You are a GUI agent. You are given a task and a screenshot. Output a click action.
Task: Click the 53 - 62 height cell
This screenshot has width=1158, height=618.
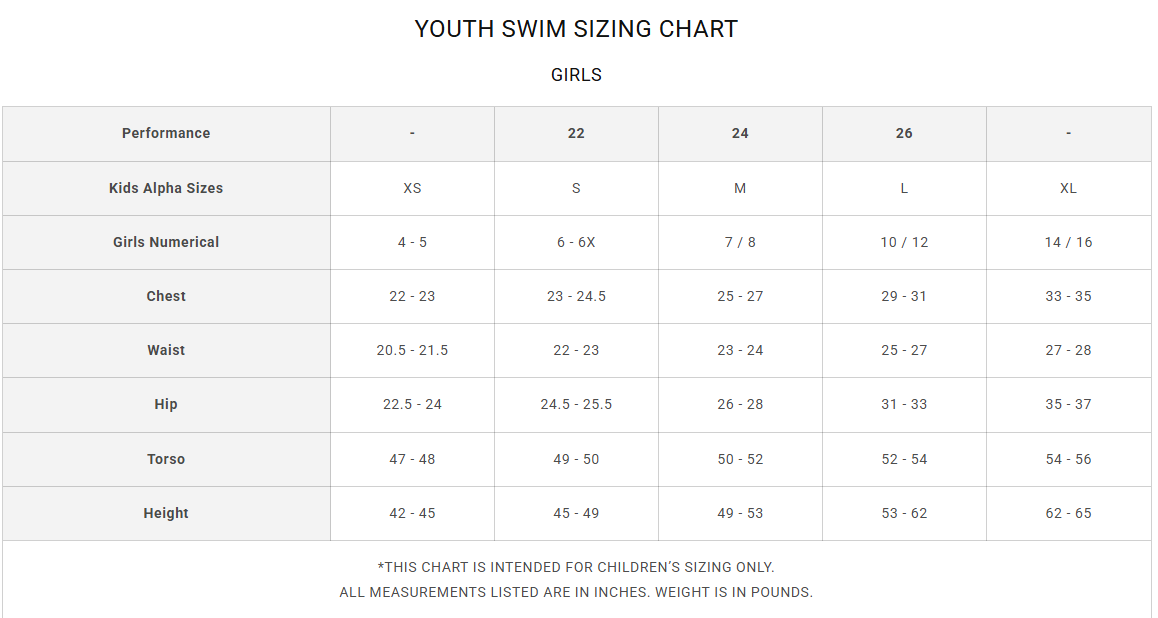click(904, 513)
